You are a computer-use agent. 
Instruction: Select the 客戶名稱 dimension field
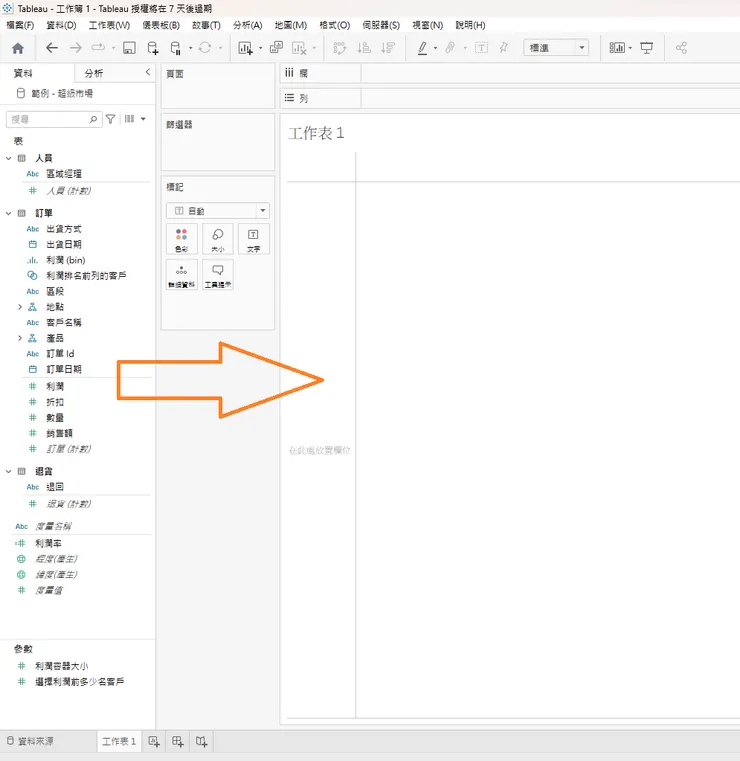click(64, 322)
